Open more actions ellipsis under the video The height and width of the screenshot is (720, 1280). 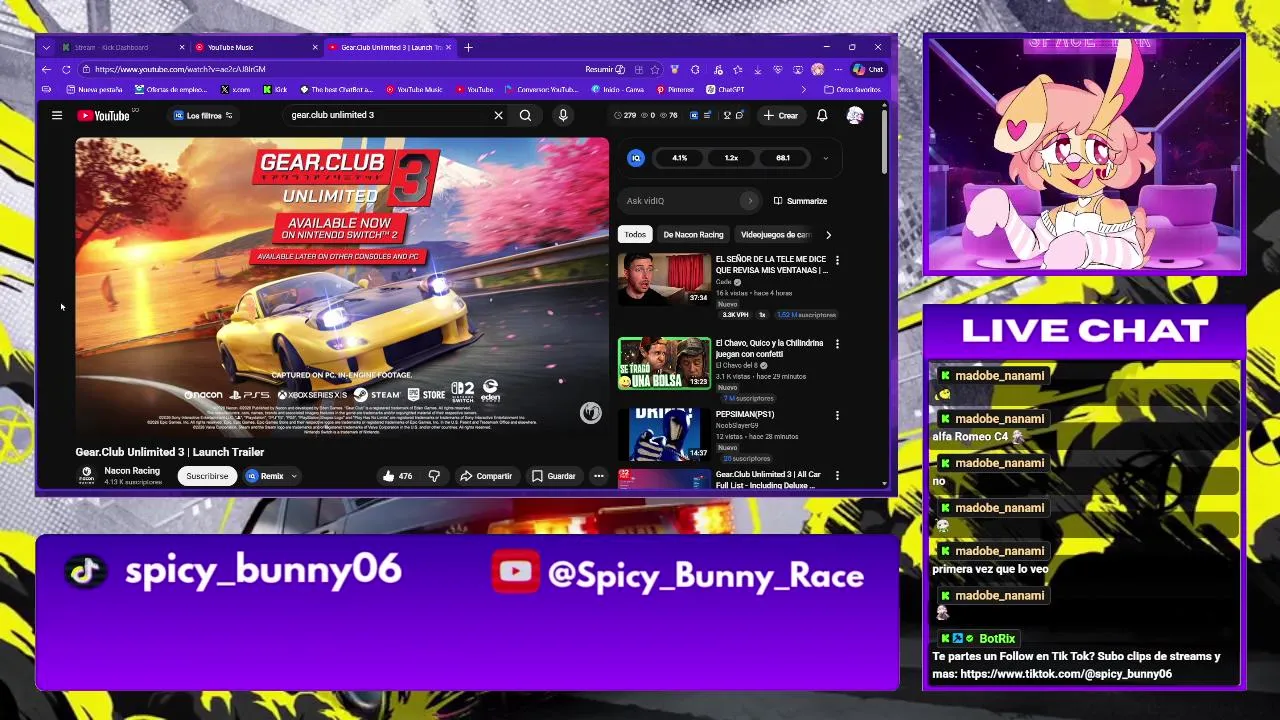click(598, 476)
